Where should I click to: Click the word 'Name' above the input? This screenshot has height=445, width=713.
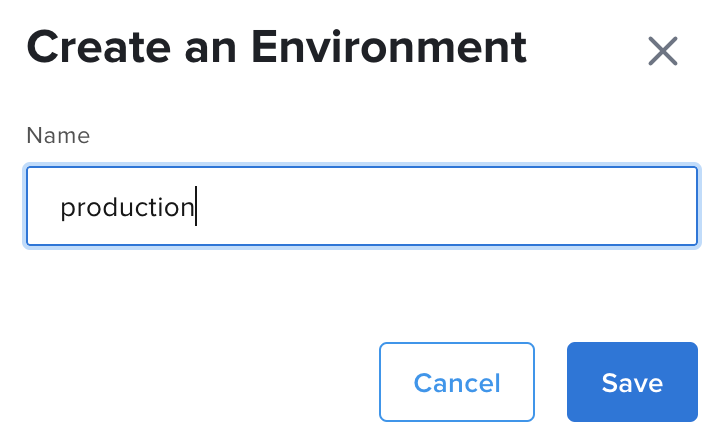pos(58,136)
